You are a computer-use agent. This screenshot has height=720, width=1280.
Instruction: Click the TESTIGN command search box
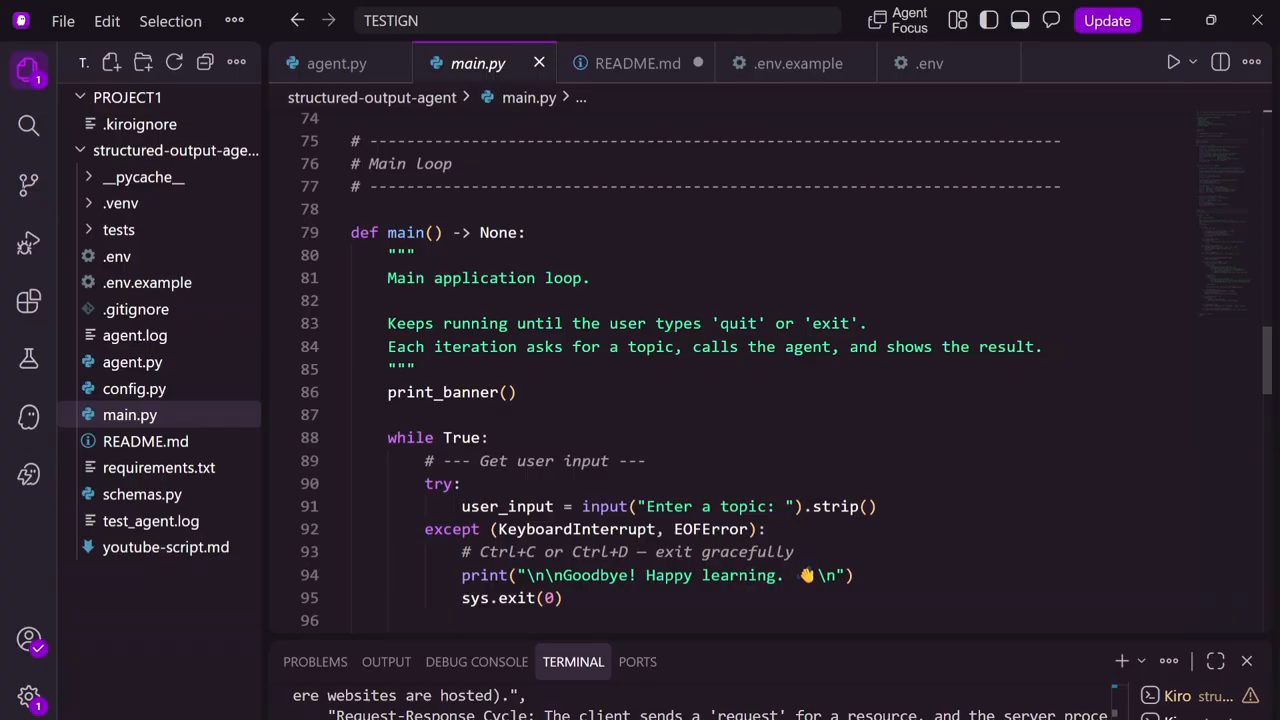(597, 20)
